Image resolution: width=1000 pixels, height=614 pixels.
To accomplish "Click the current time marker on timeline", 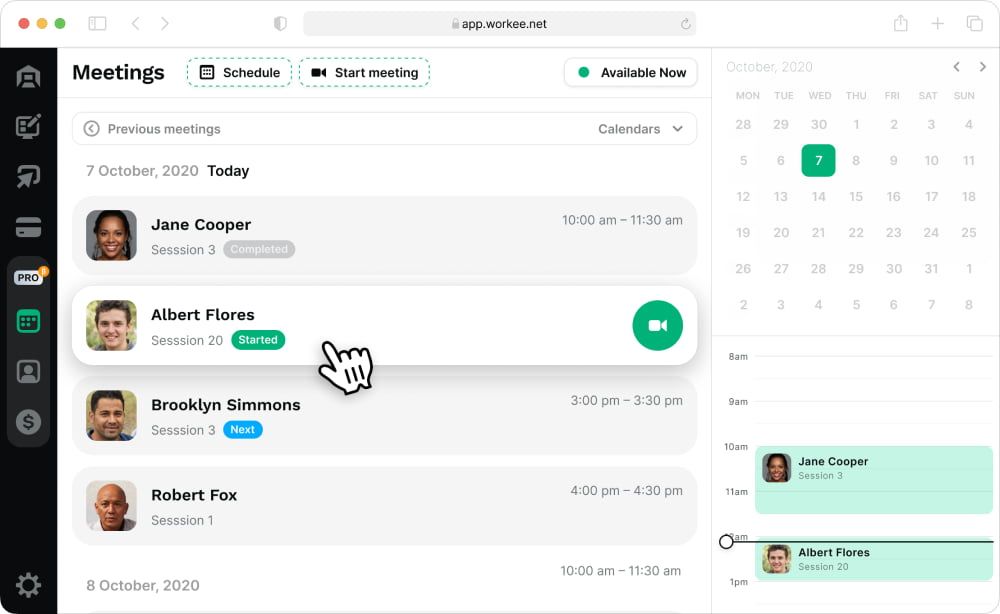I will coord(726,542).
